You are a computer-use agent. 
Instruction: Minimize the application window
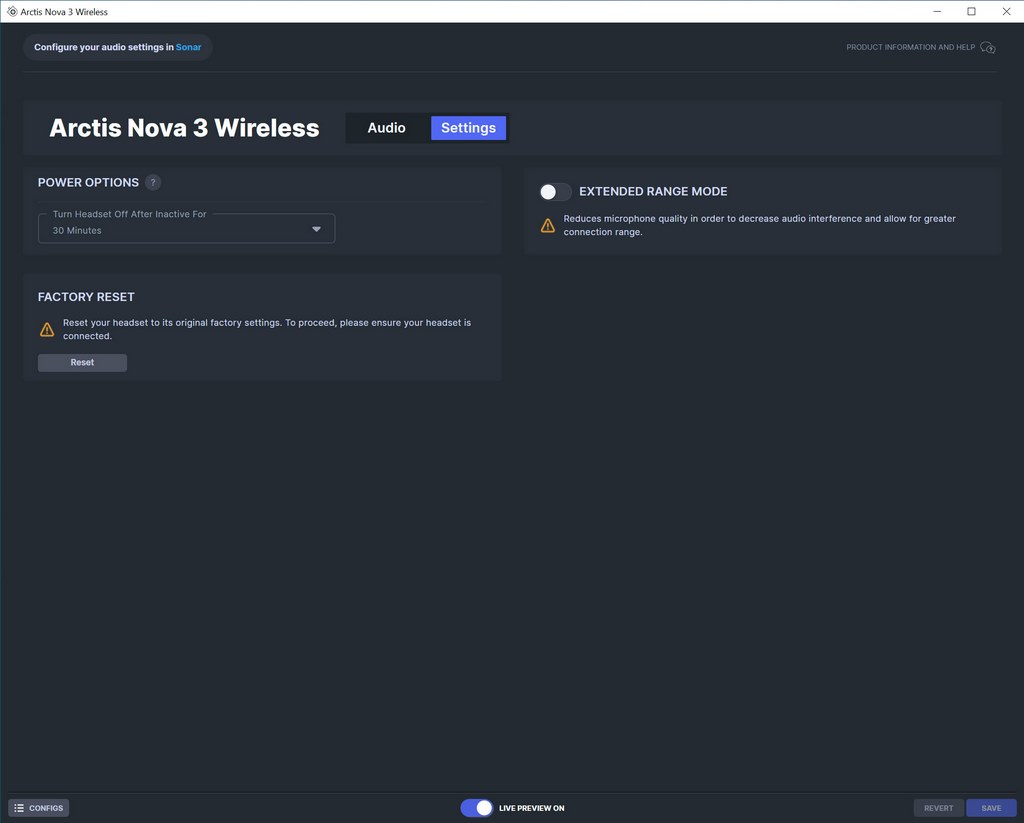pos(937,12)
